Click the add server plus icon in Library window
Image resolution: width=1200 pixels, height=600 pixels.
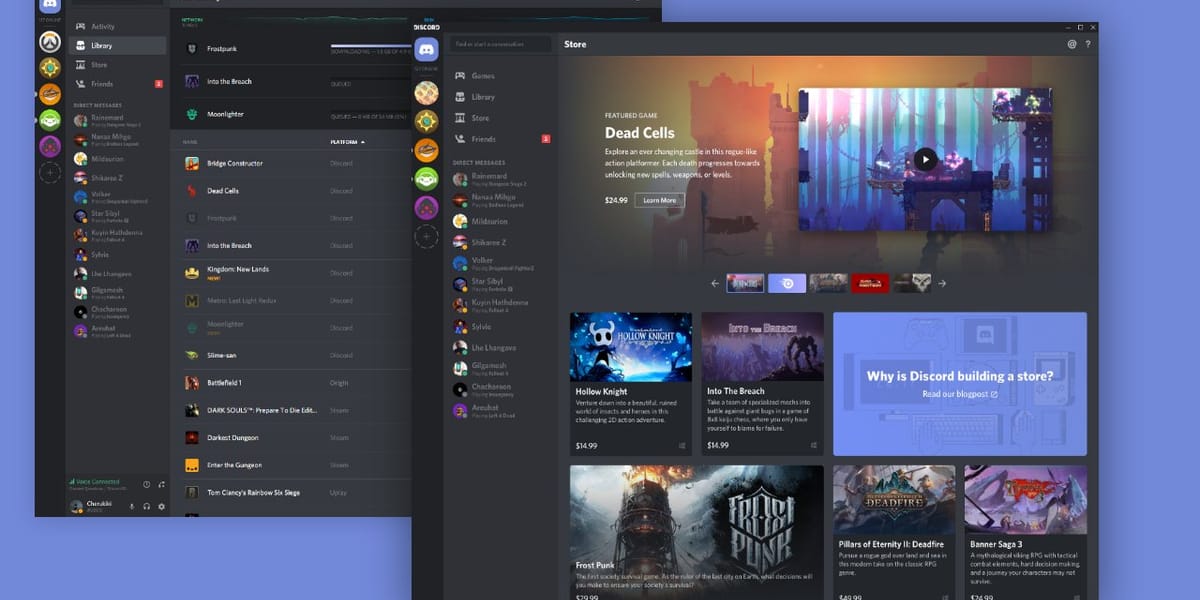coord(50,172)
